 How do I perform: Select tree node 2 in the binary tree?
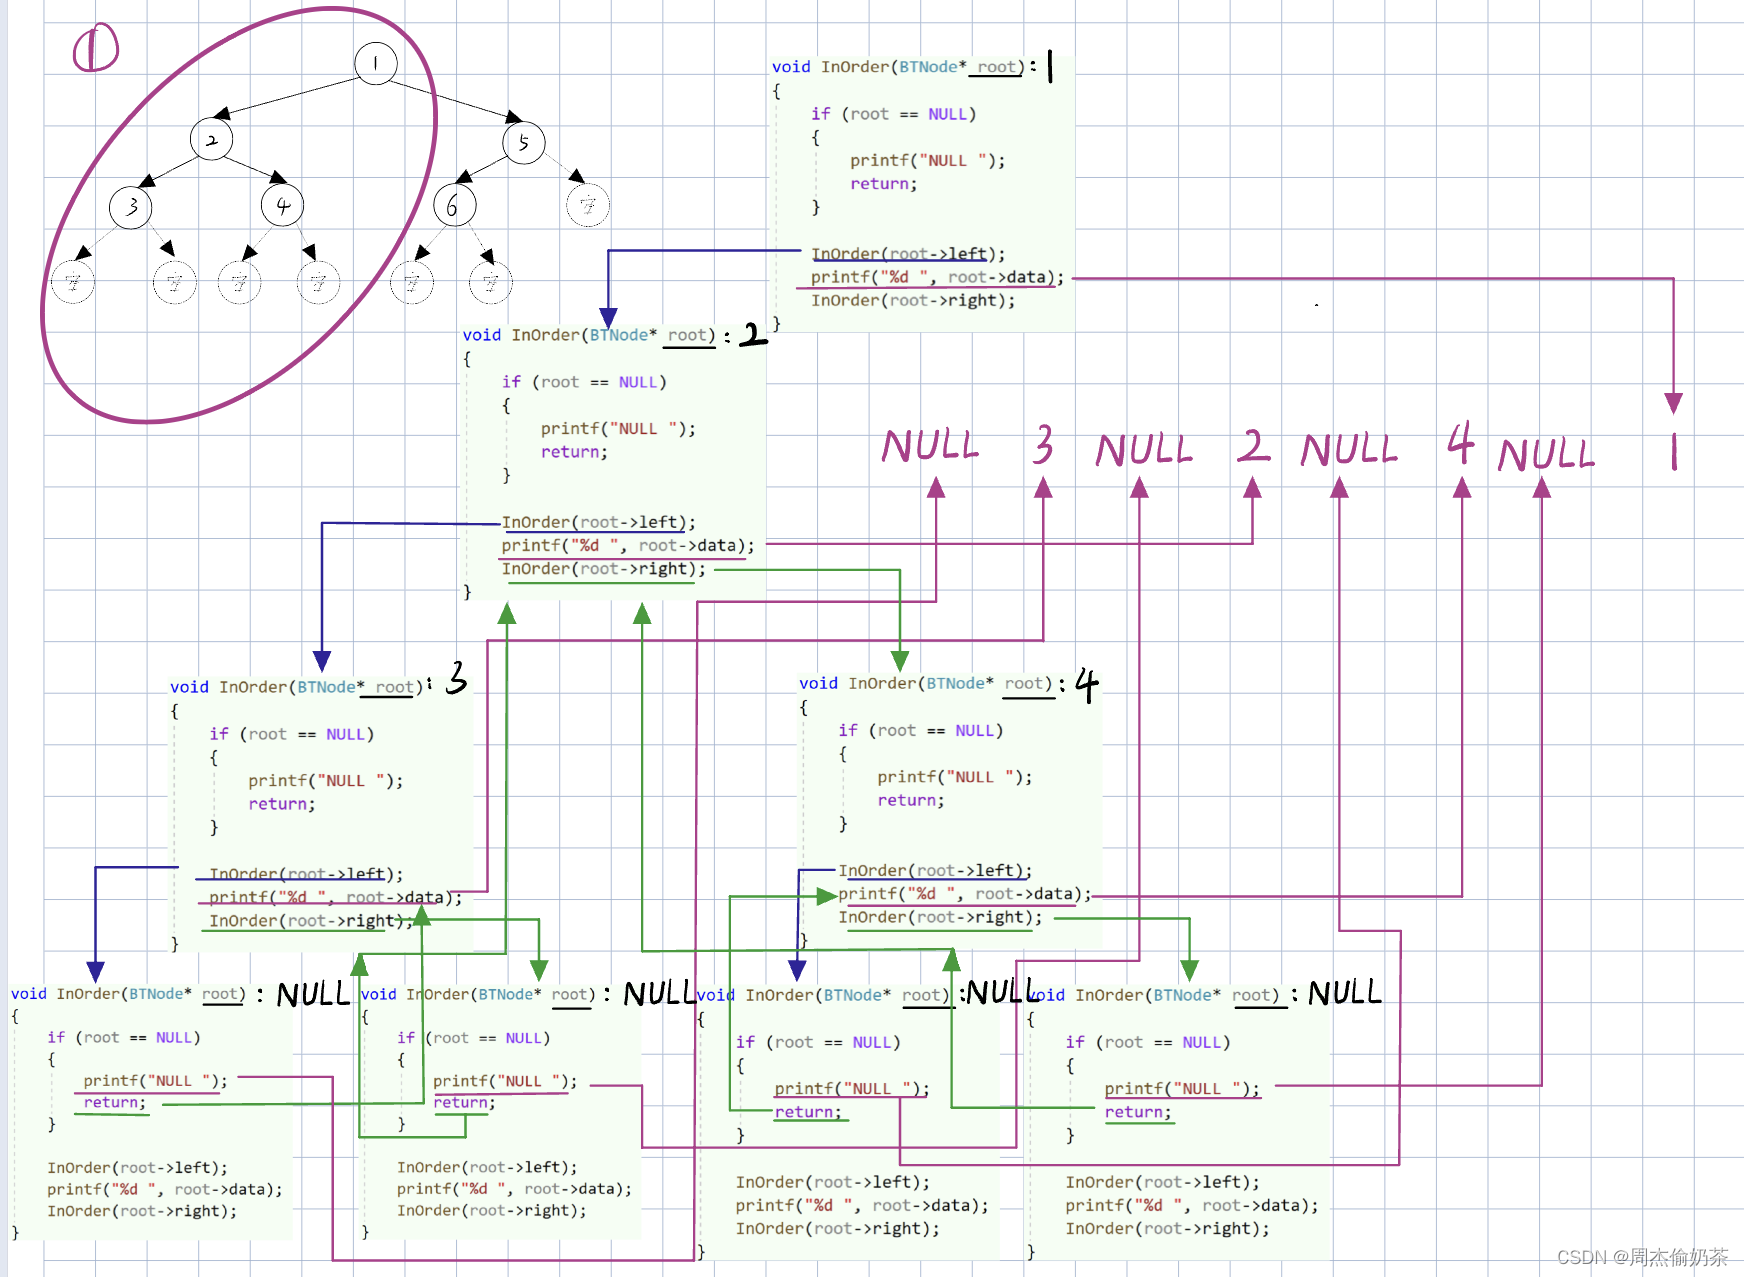click(212, 140)
